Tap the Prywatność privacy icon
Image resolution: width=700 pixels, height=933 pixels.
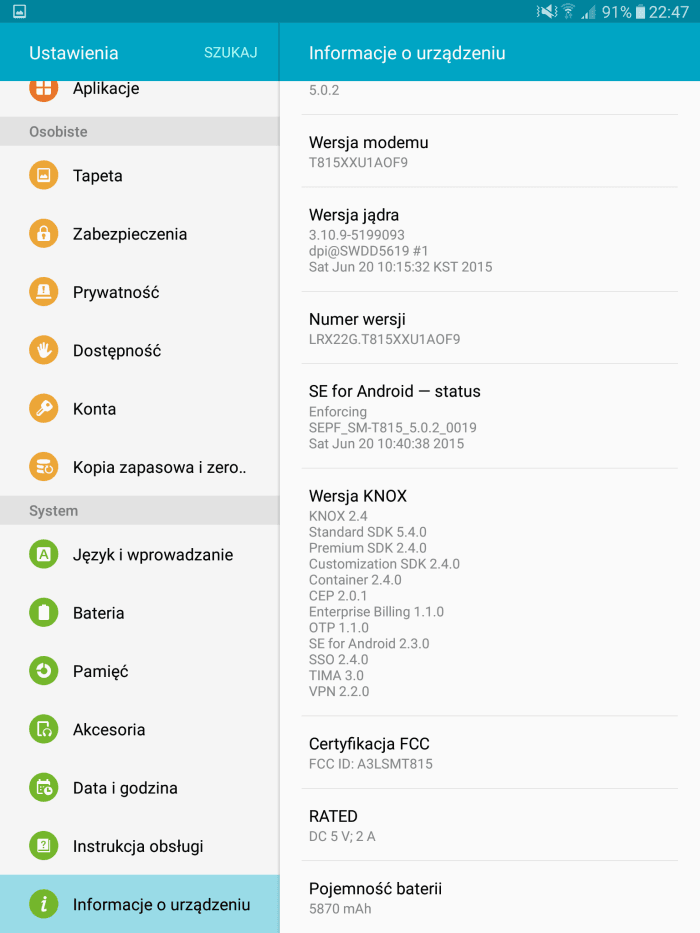click(x=43, y=292)
